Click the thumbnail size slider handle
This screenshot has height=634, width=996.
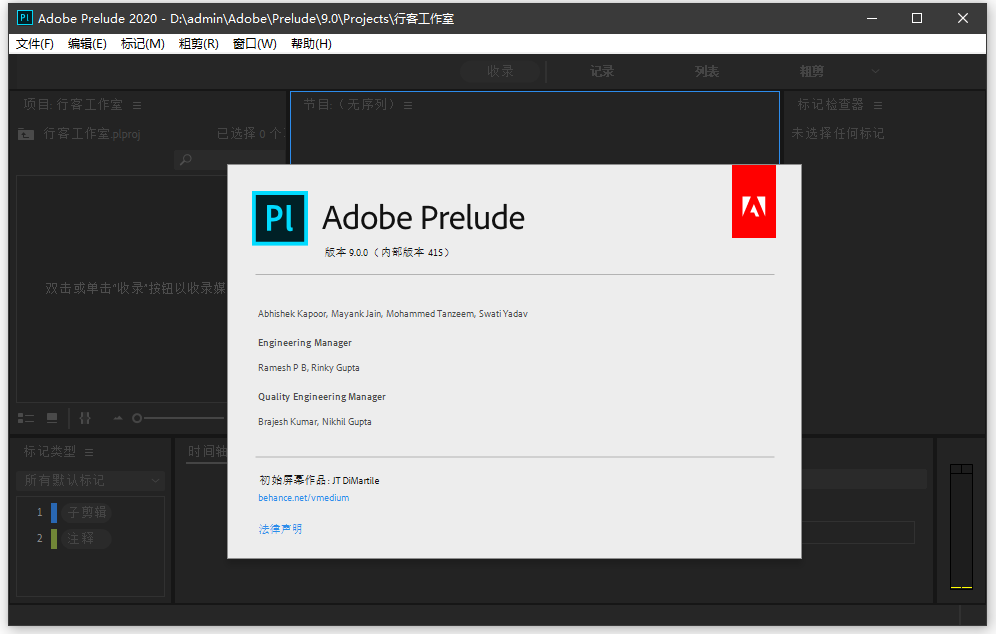coord(137,418)
